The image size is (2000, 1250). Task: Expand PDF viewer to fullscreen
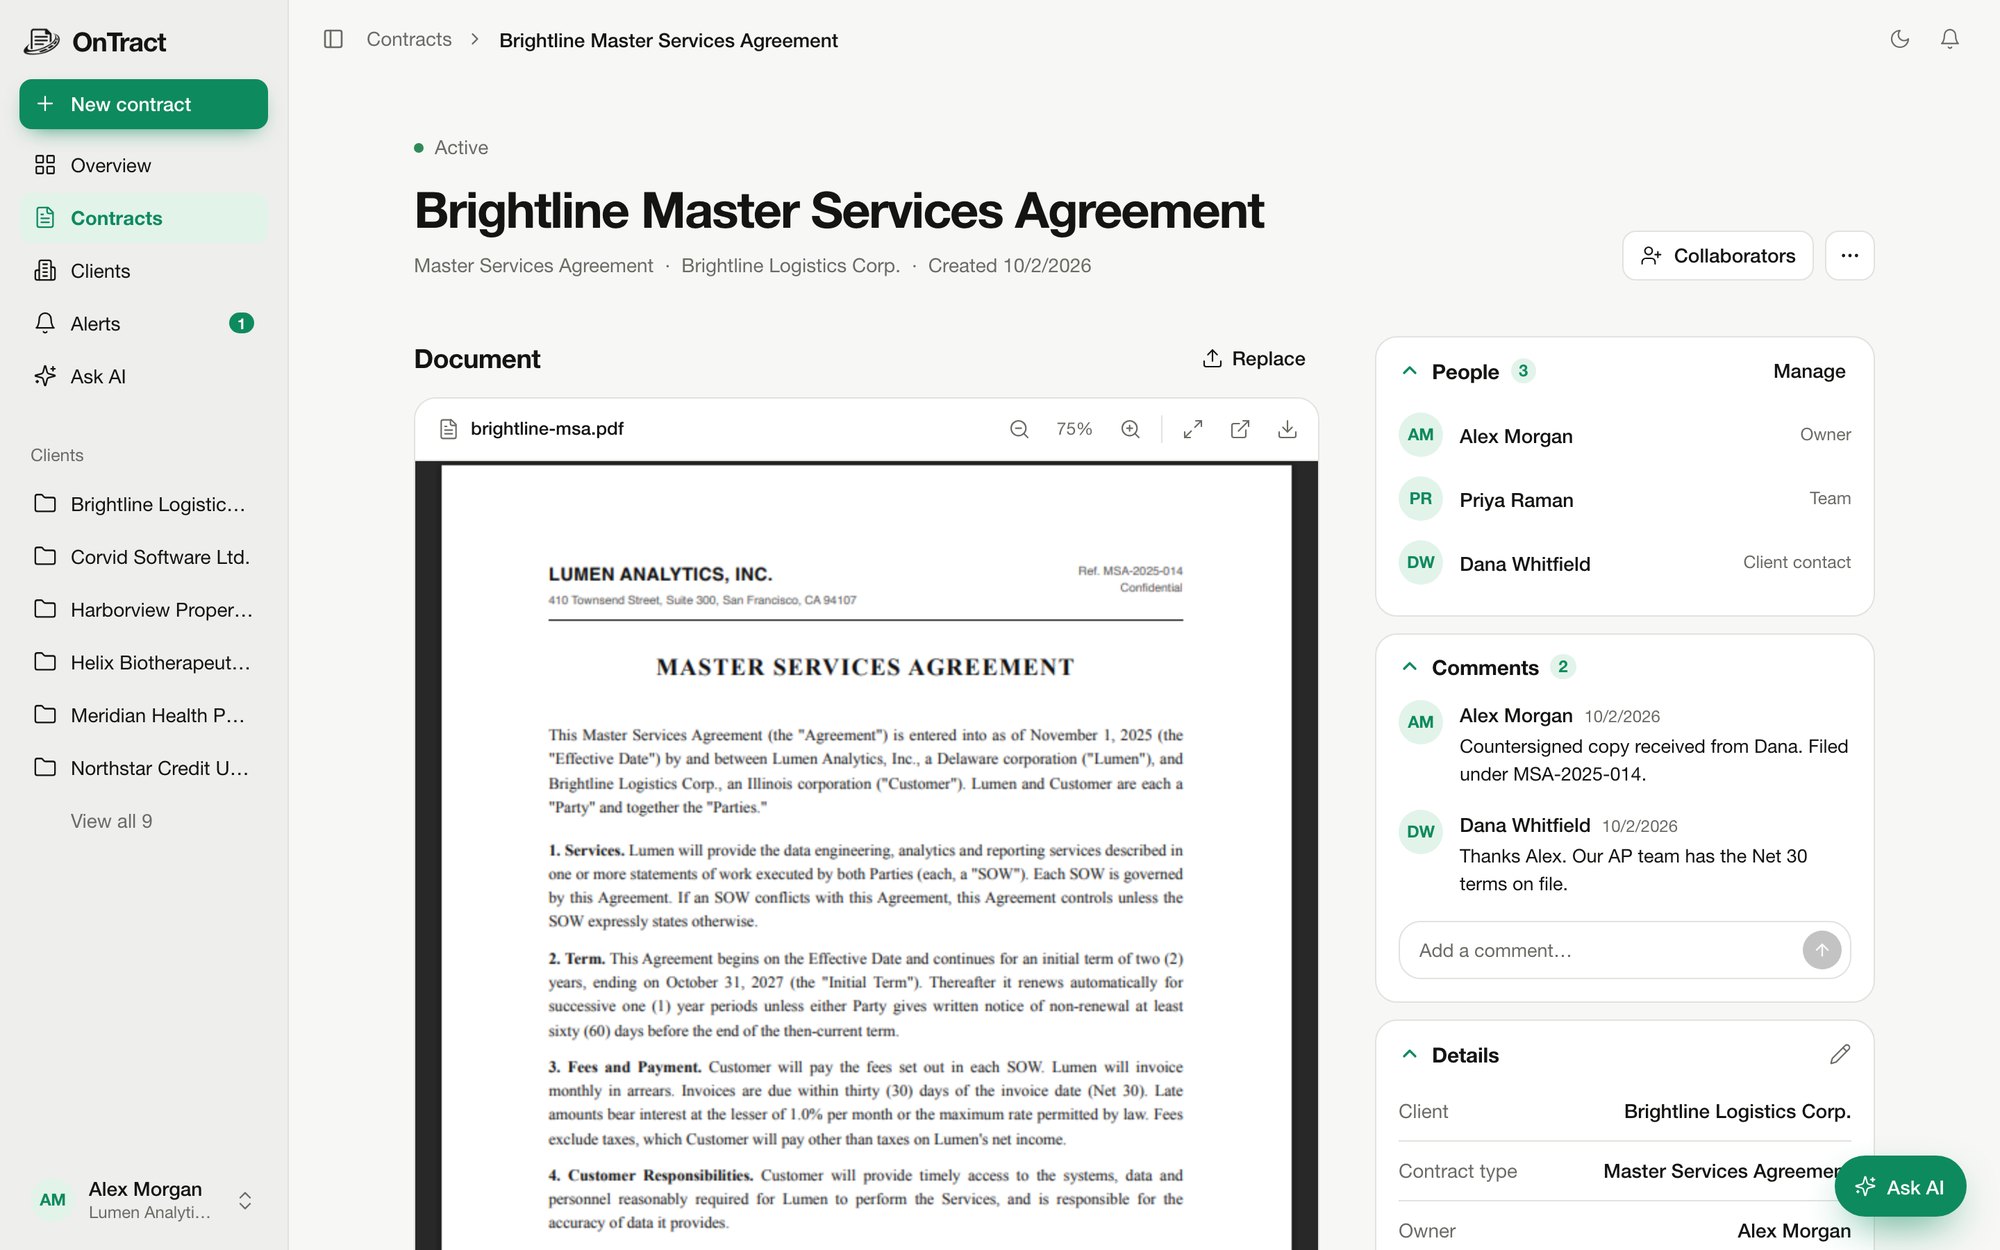[x=1193, y=429]
